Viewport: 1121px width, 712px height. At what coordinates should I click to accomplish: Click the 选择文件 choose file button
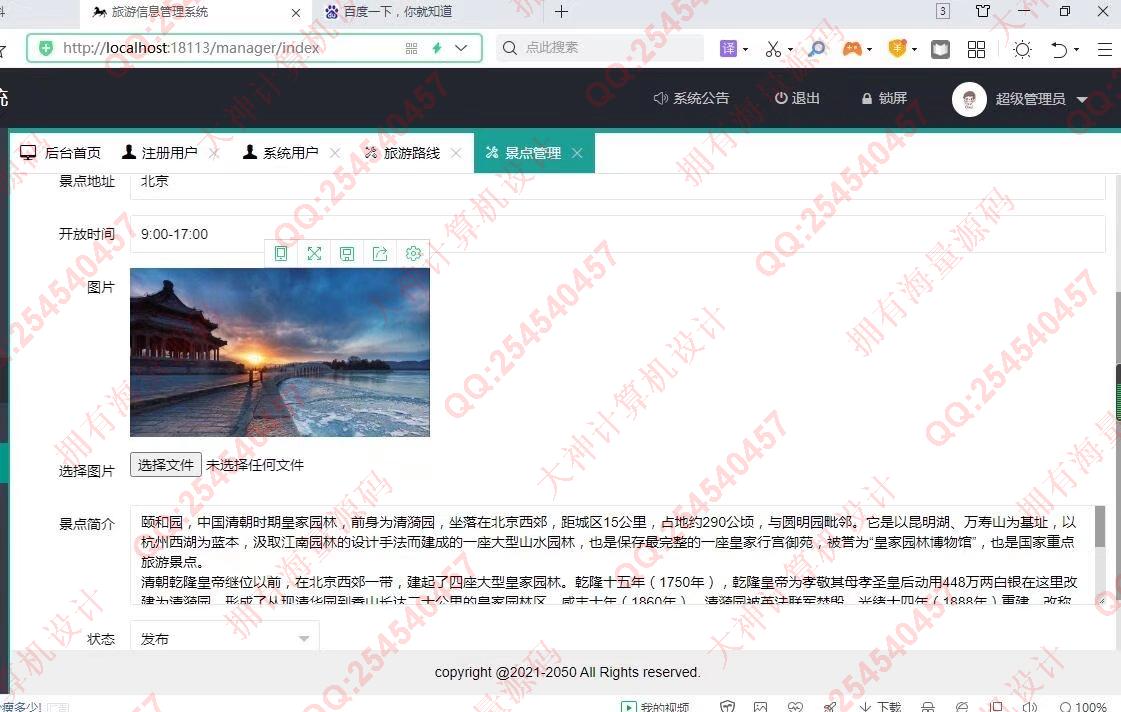click(166, 464)
